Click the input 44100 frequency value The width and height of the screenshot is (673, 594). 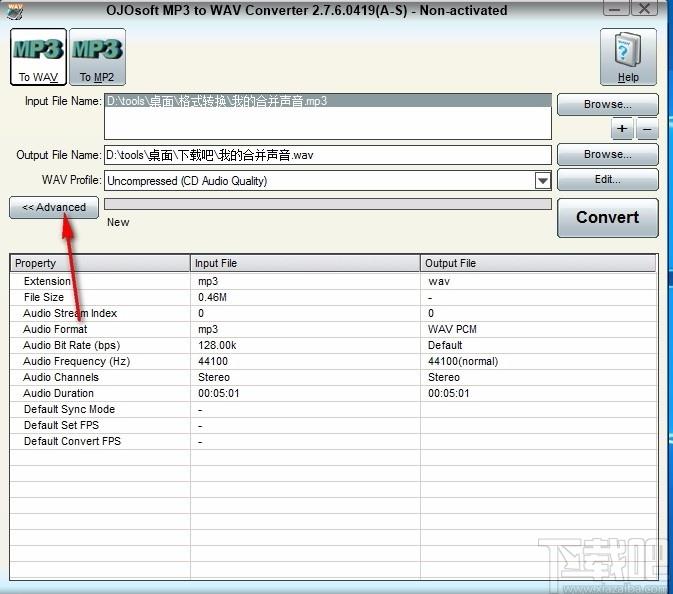(213, 361)
